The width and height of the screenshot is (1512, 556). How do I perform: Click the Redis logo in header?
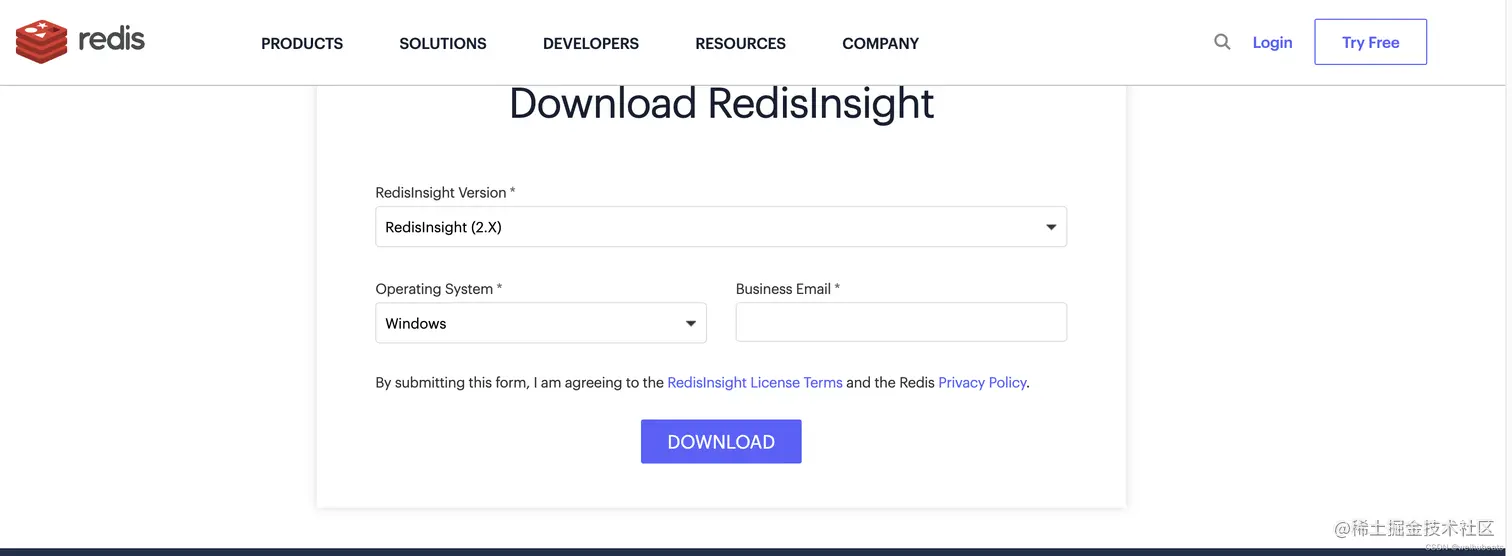click(x=80, y=40)
